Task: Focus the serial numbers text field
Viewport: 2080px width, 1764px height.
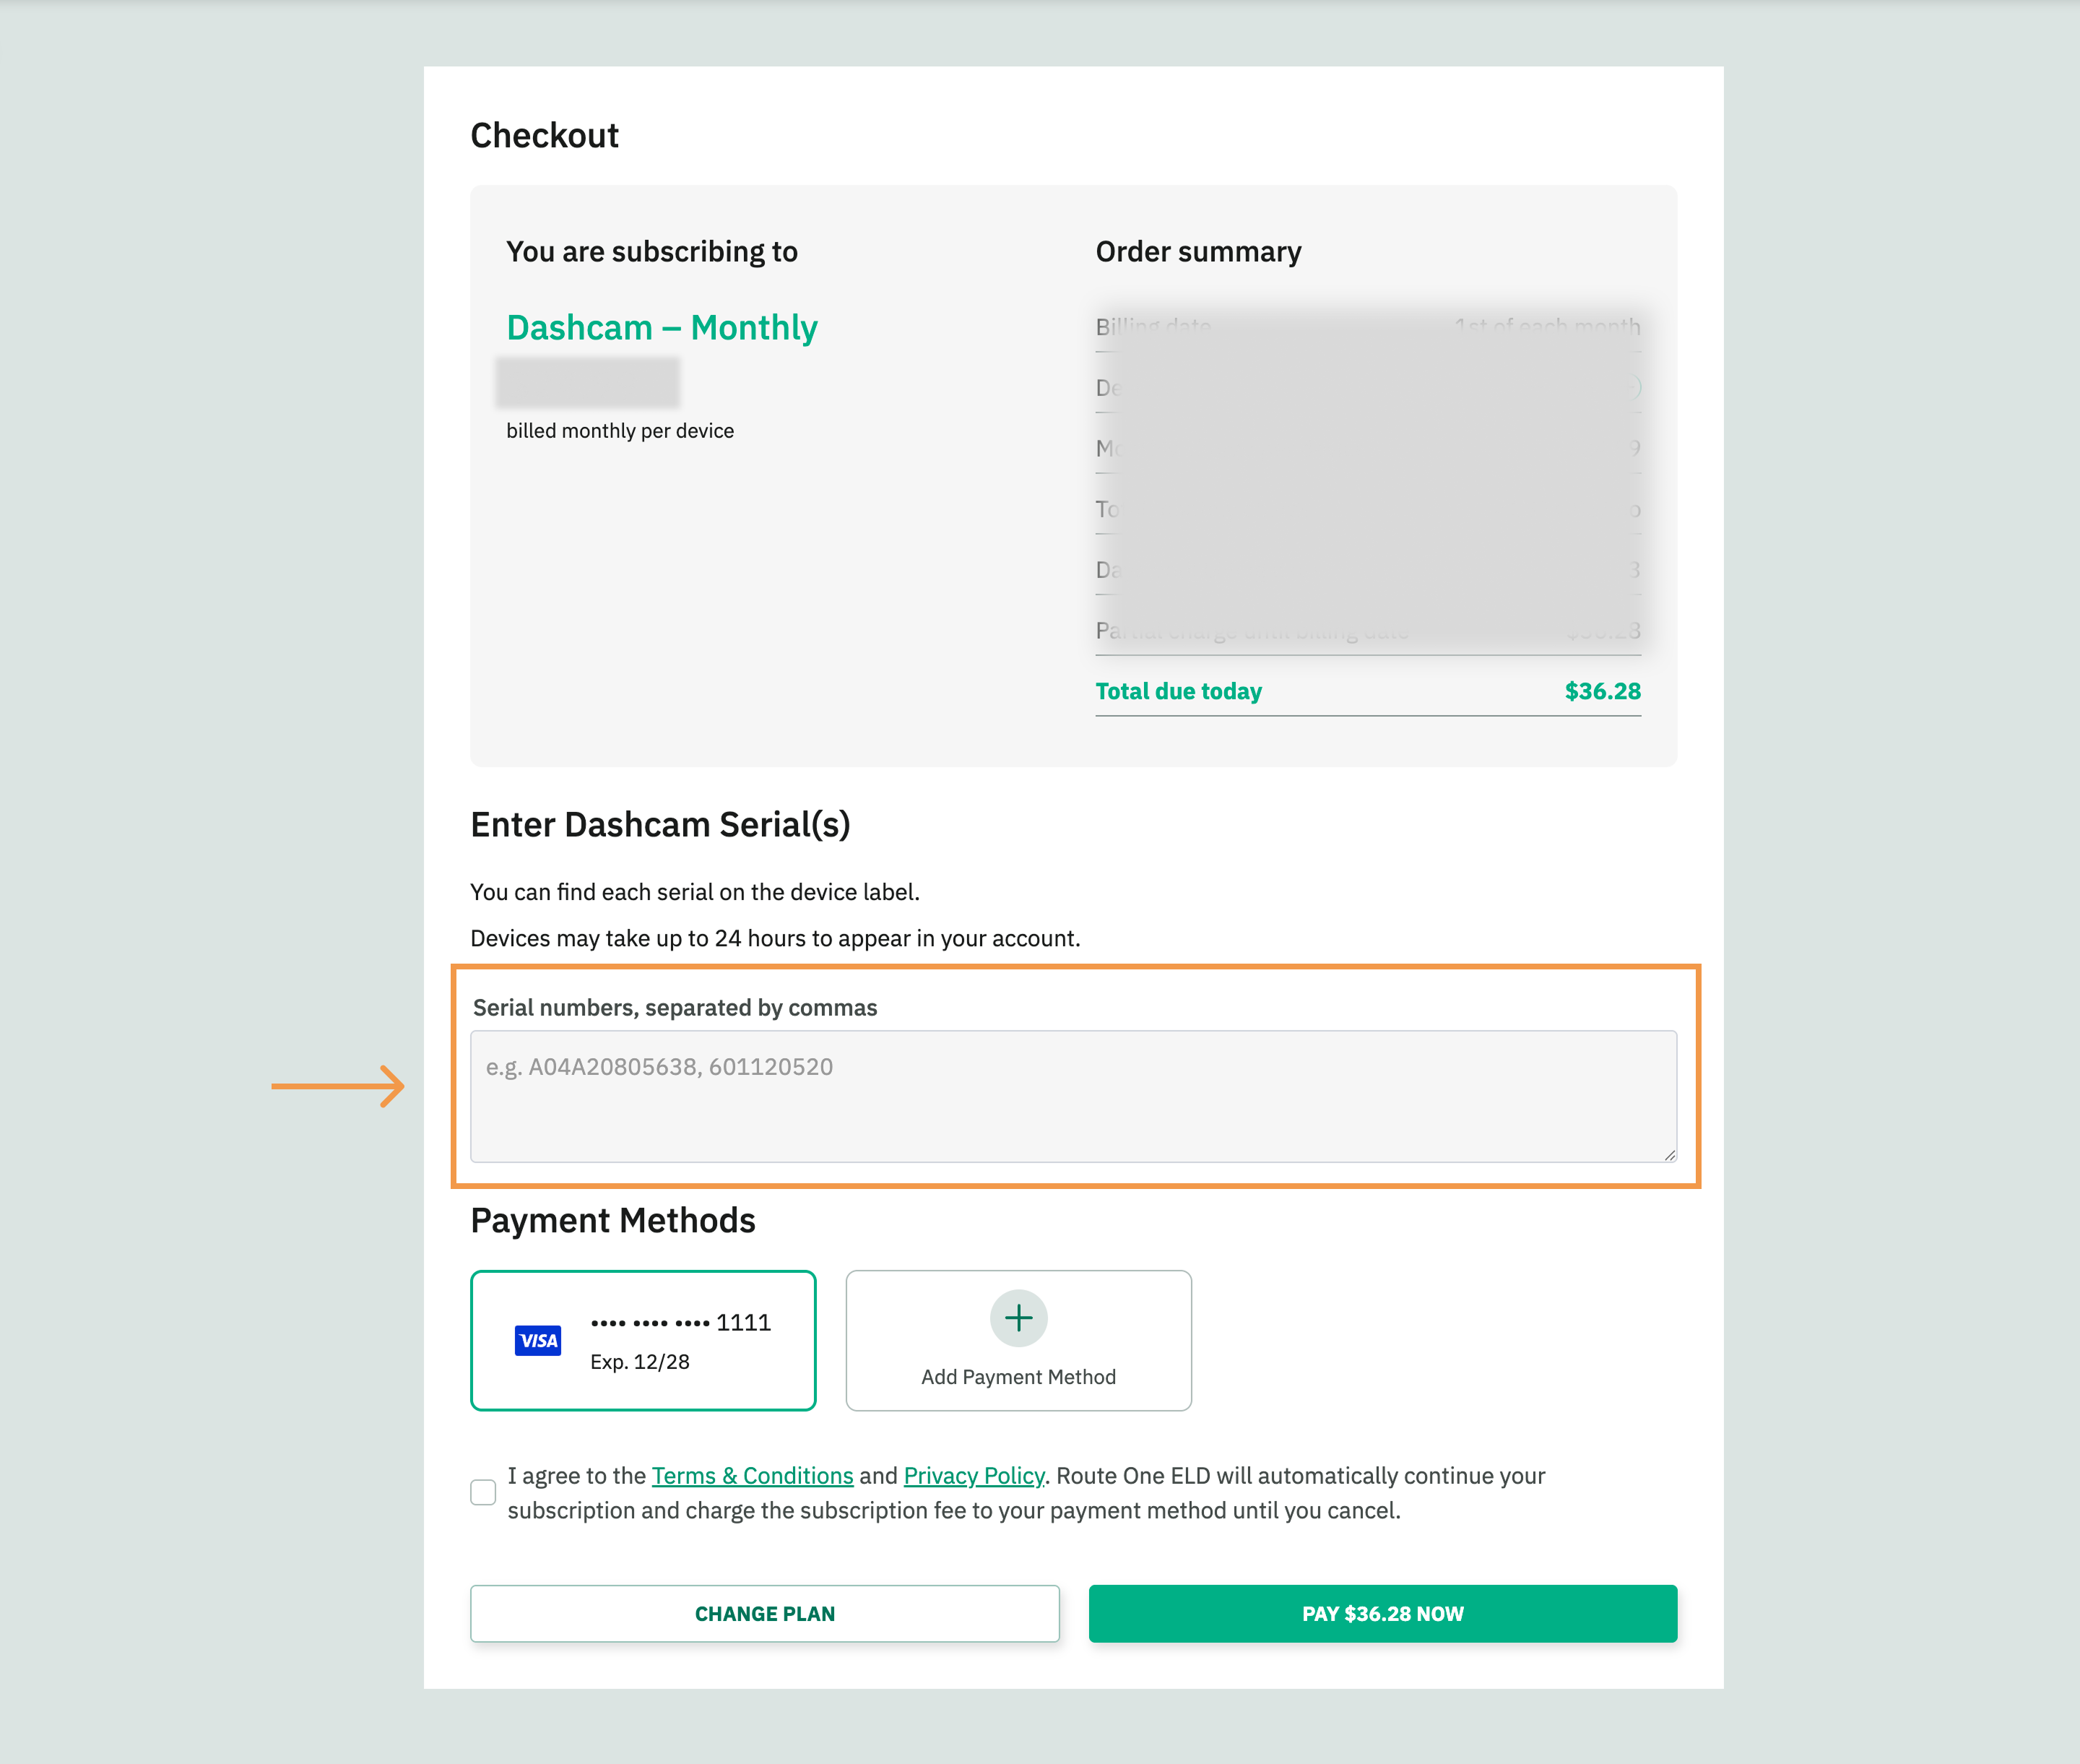Action: (1073, 1096)
